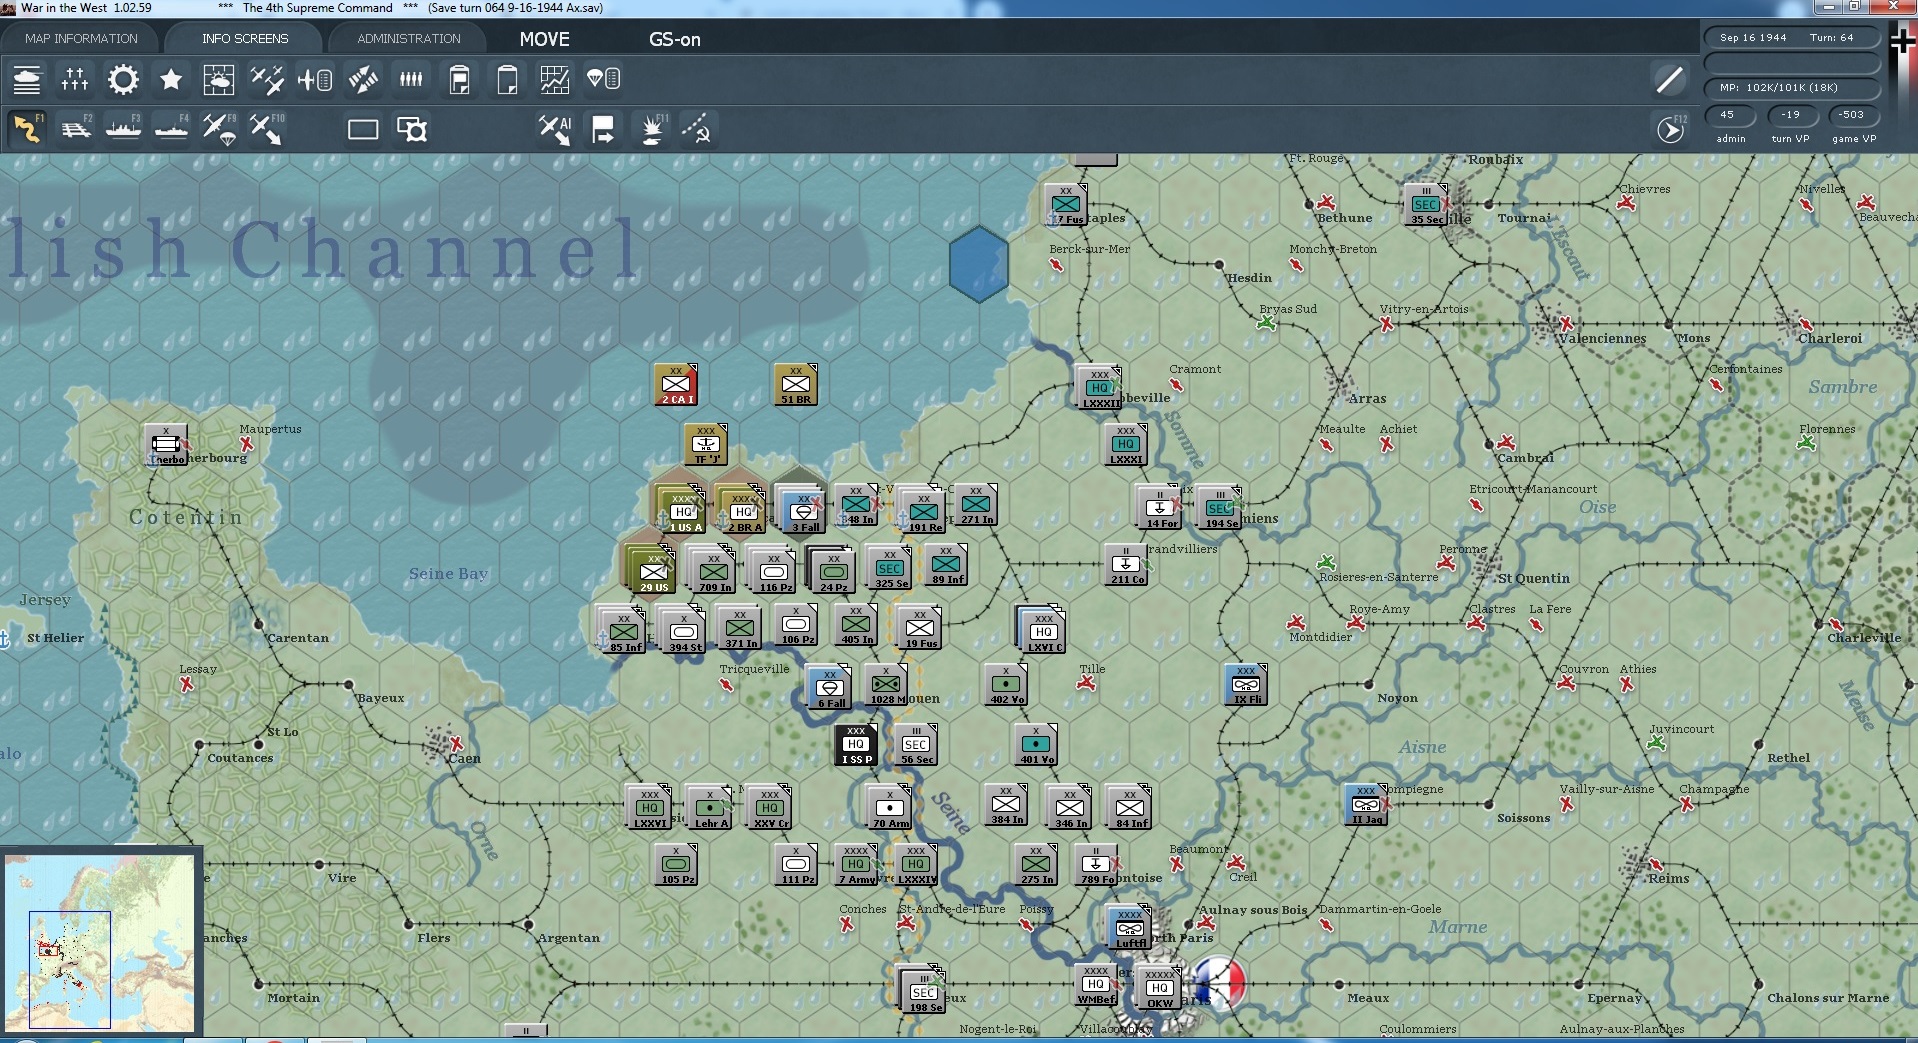
Task: Select the 7 Army HQ counter
Action: (x=856, y=865)
